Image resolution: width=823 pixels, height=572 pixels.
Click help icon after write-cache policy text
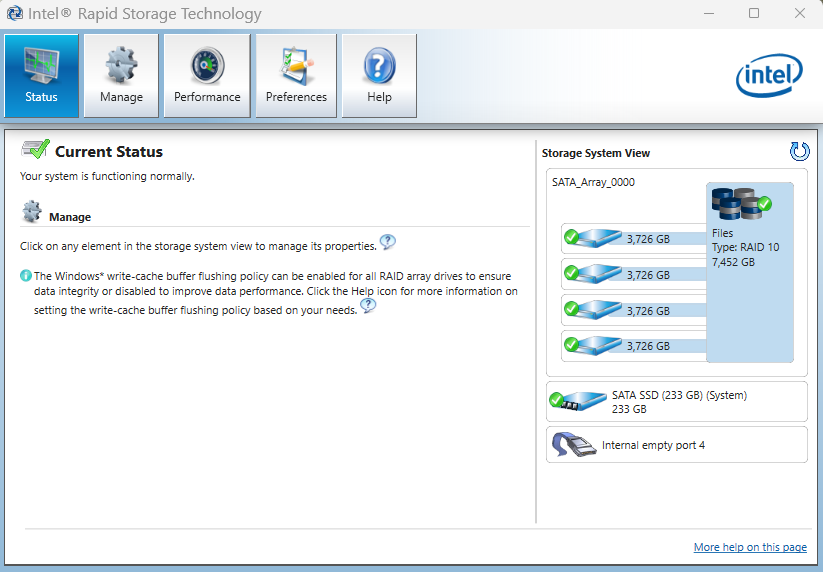click(368, 306)
